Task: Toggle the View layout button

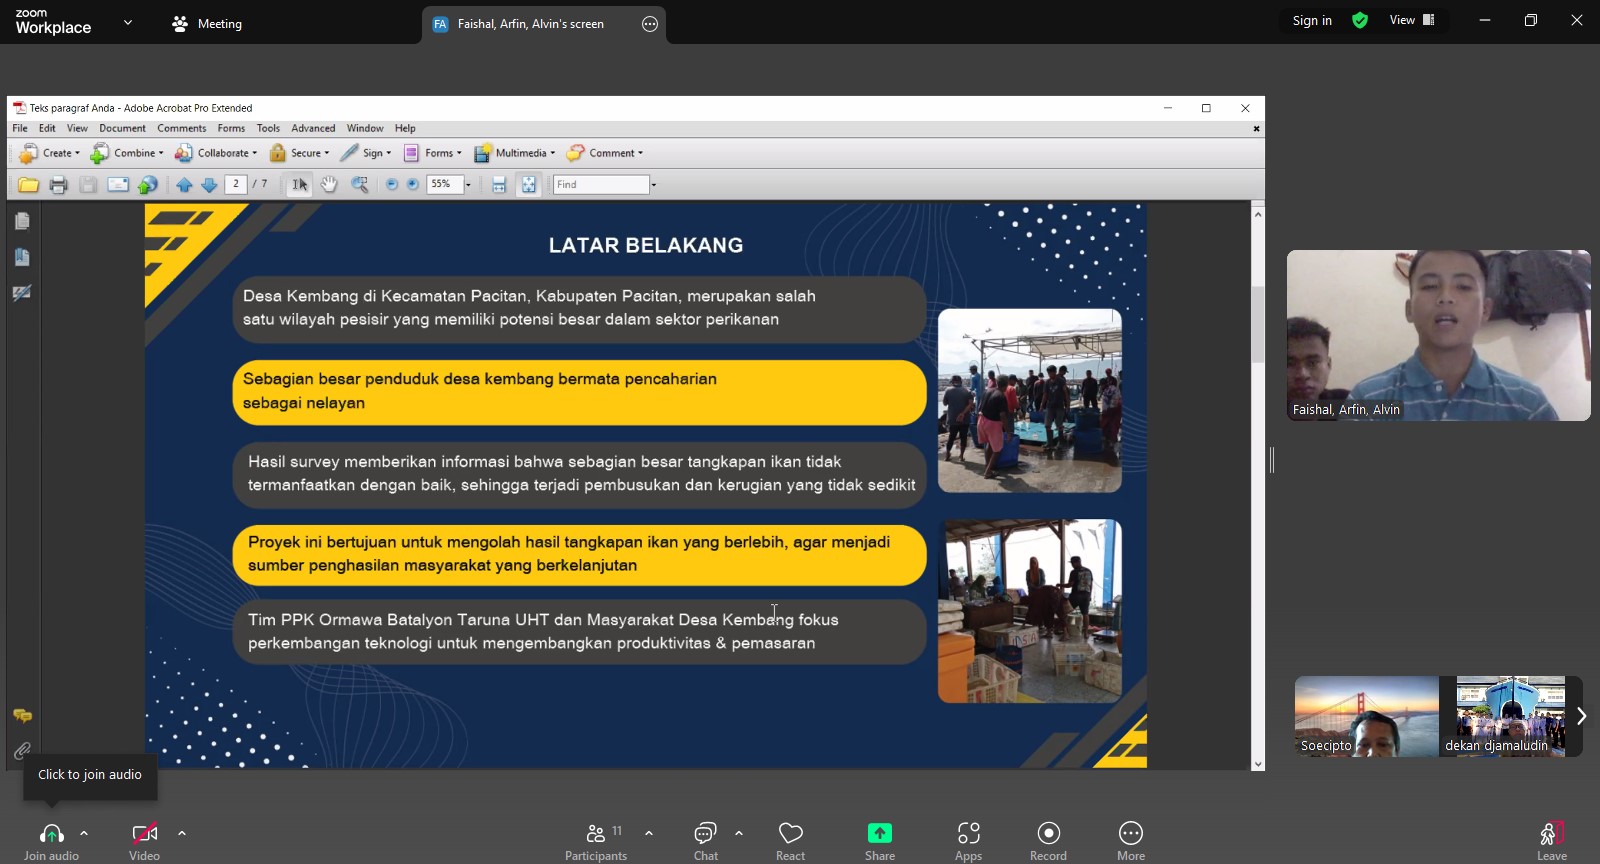Action: [x=1411, y=20]
